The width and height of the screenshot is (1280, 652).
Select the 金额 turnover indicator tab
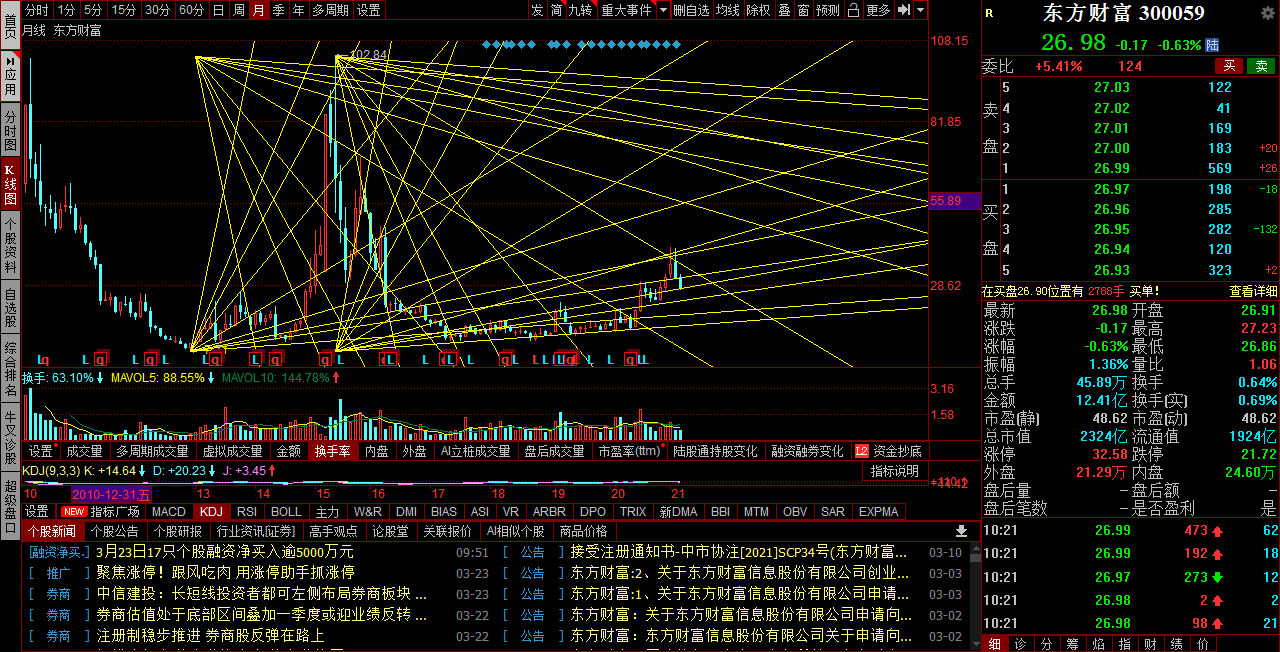point(288,451)
